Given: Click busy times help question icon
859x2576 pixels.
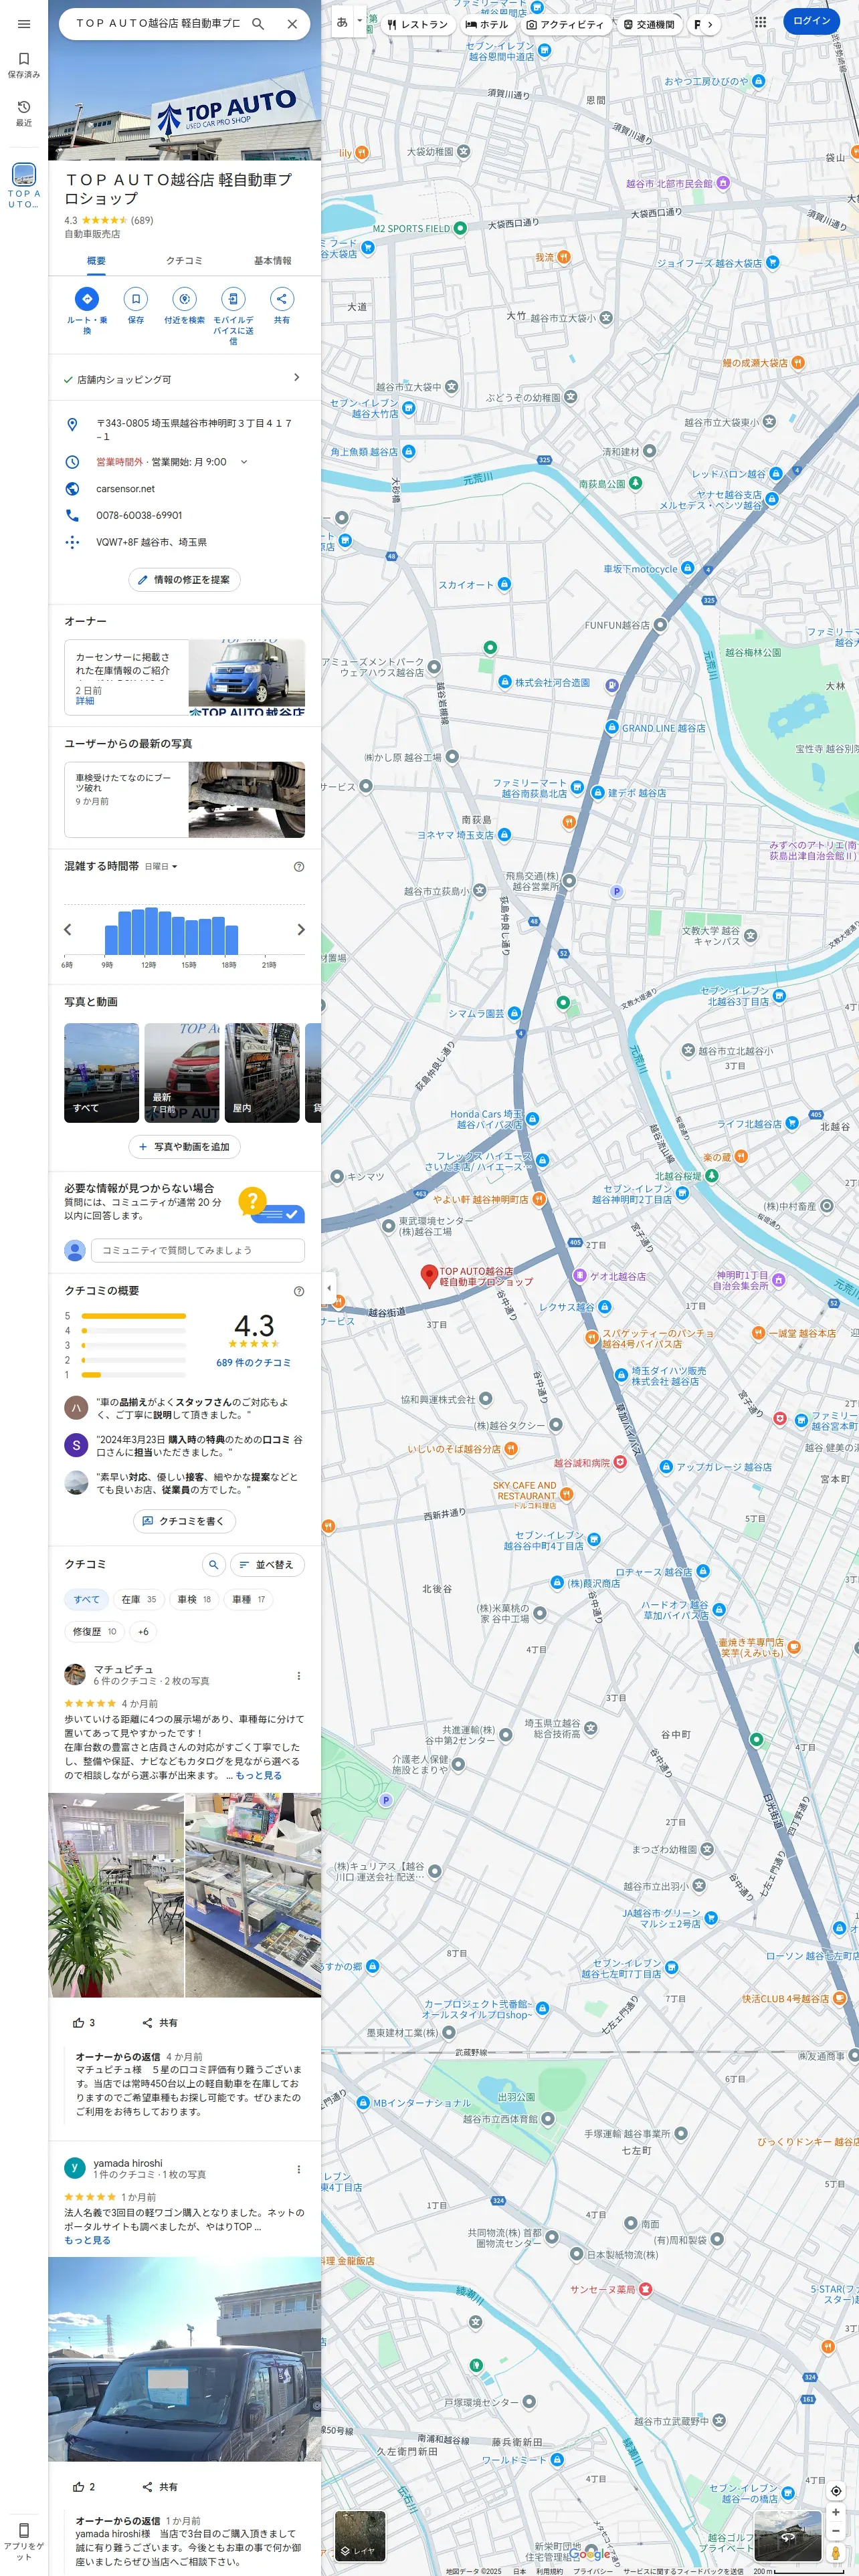Looking at the screenshot, I should [x=299, y=867].
